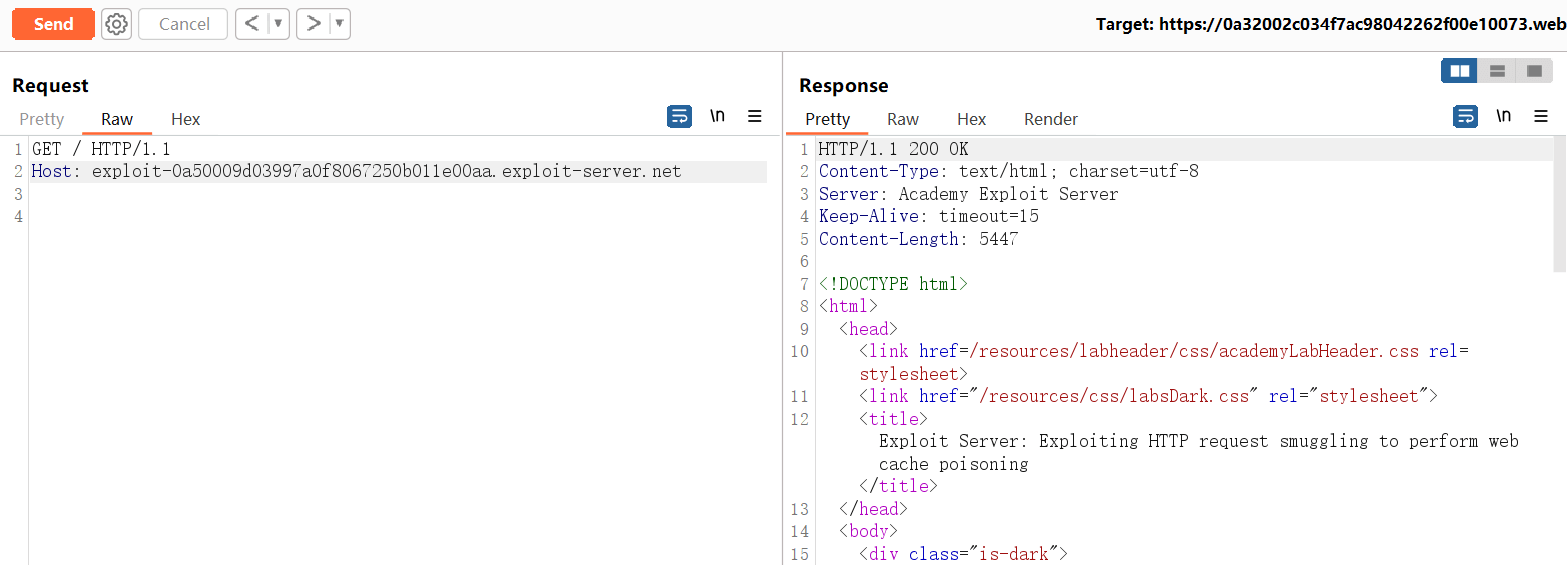This screenshot has width=1567, height=565.
Task: Switch to the Request Hex tab
Action: pos(185,119)
